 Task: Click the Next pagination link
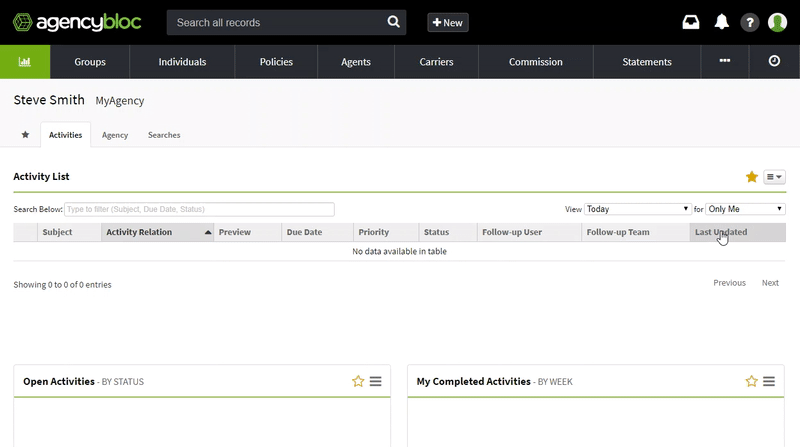(770, 283)
